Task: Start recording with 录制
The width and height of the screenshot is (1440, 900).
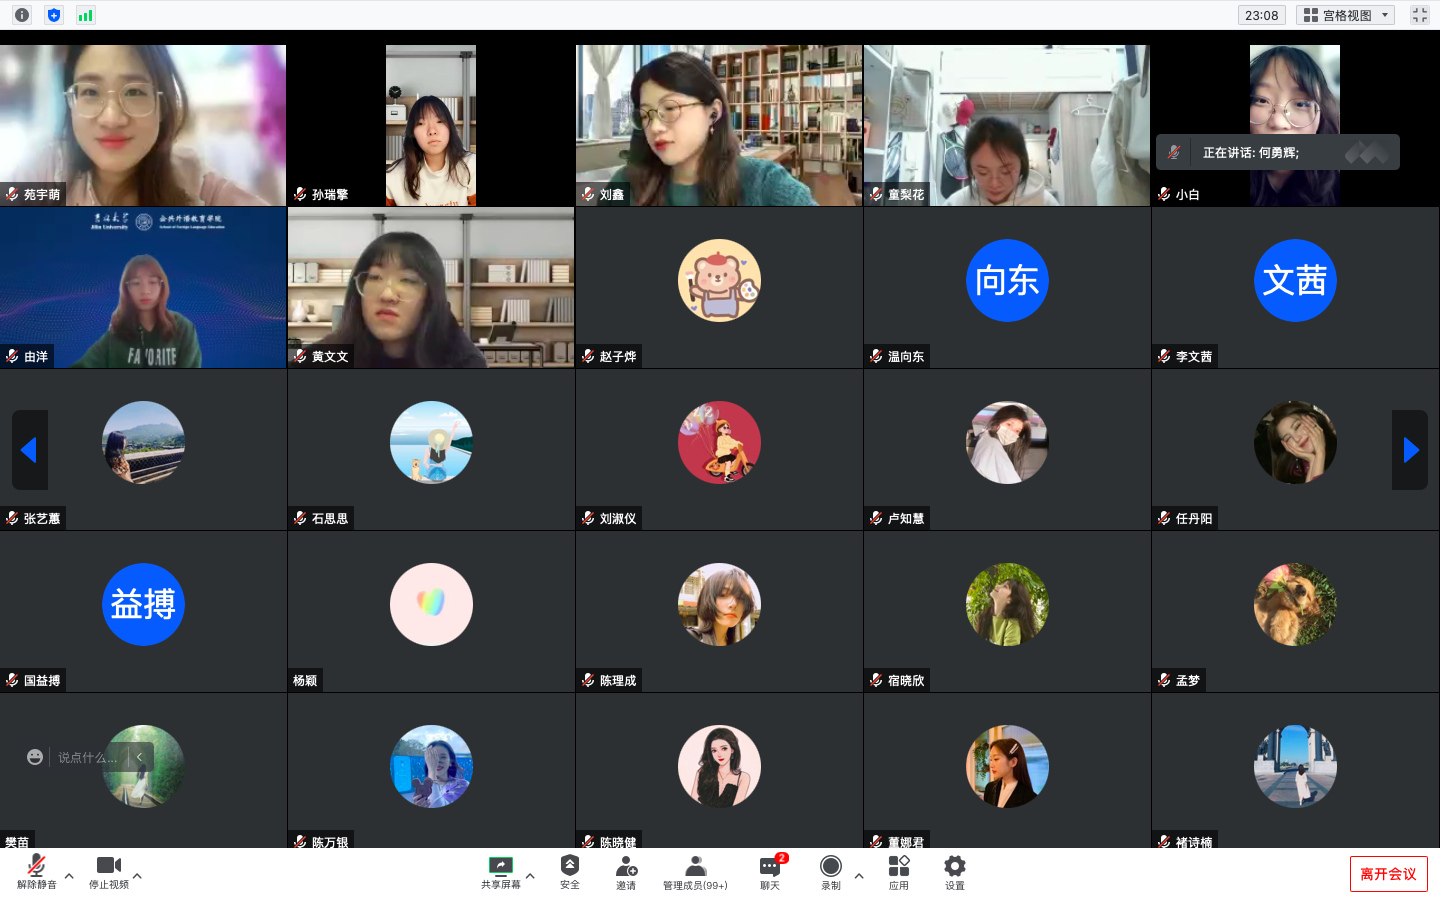Action: tap(831, 871)
